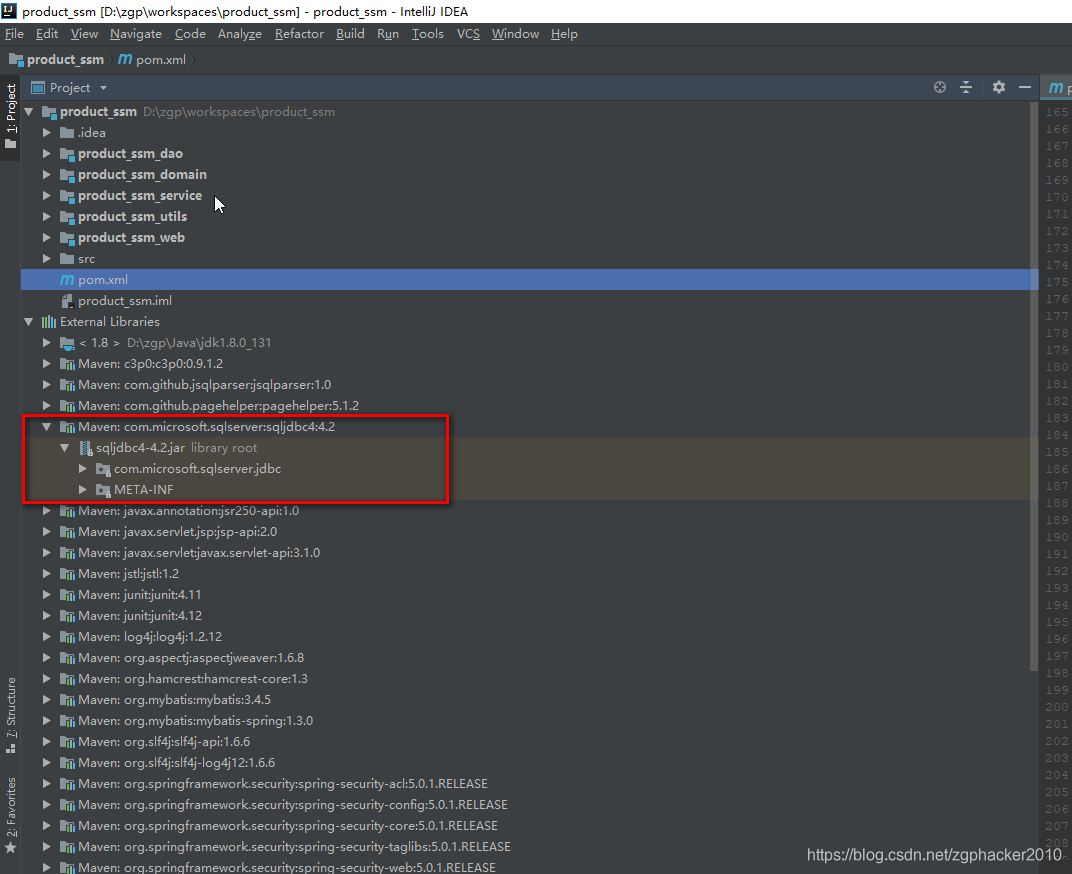The width and height of the screenshot is (1072, 874).
Task: Click the c3p0 library icon
Action: point(67,364)
